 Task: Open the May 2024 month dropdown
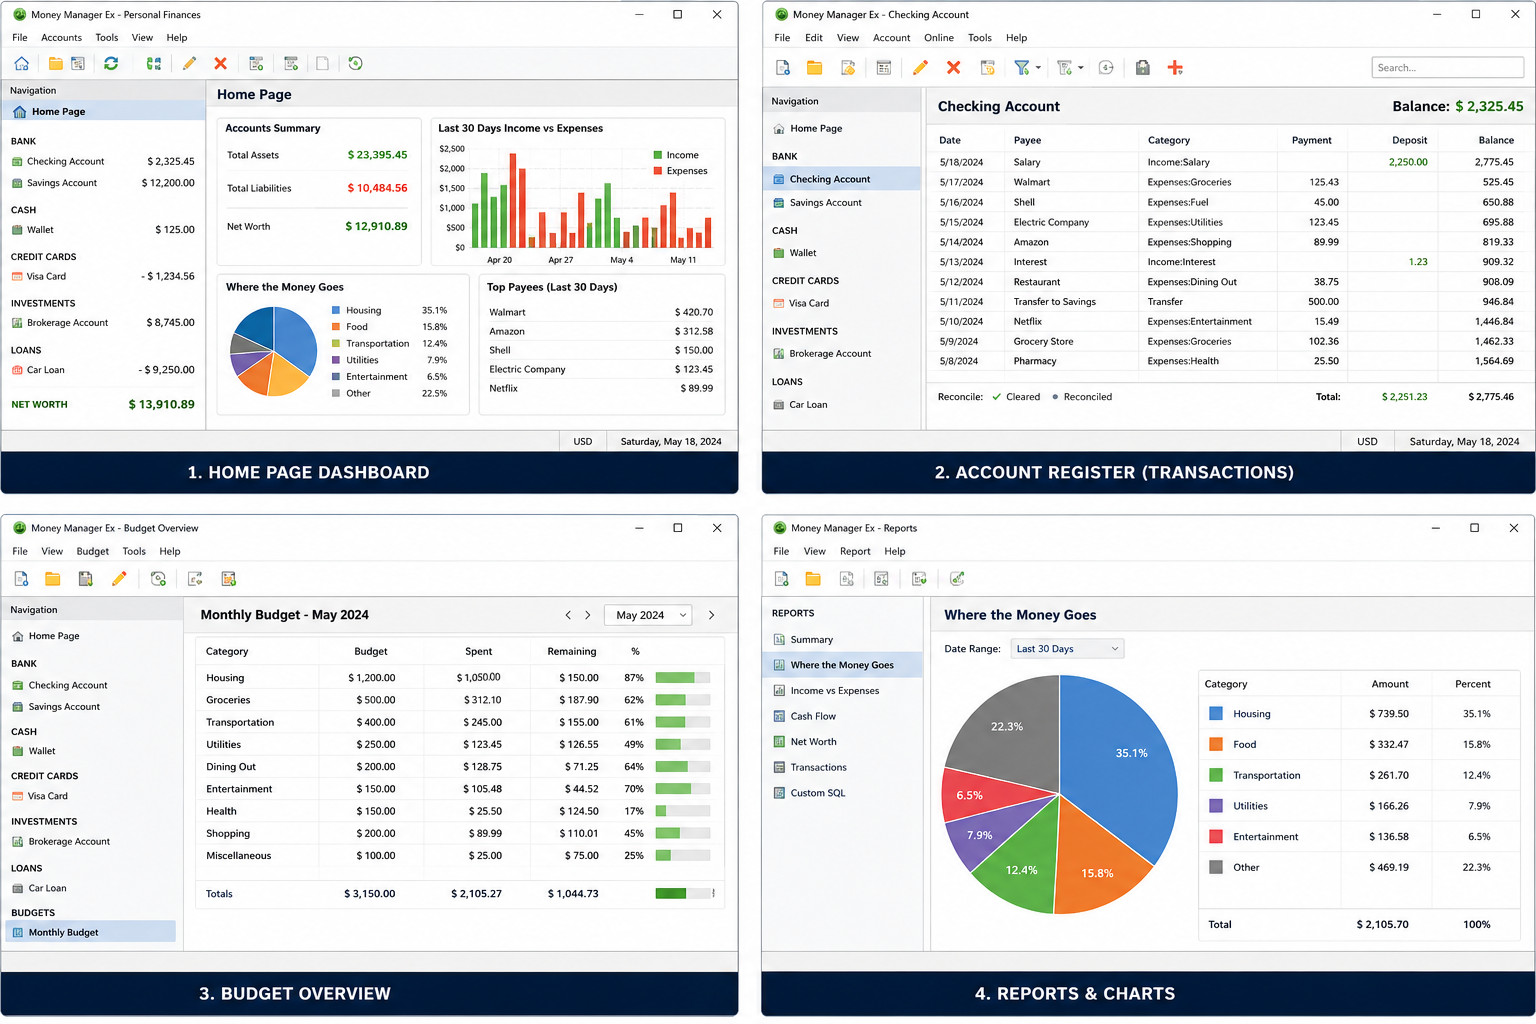pos(650,615)
